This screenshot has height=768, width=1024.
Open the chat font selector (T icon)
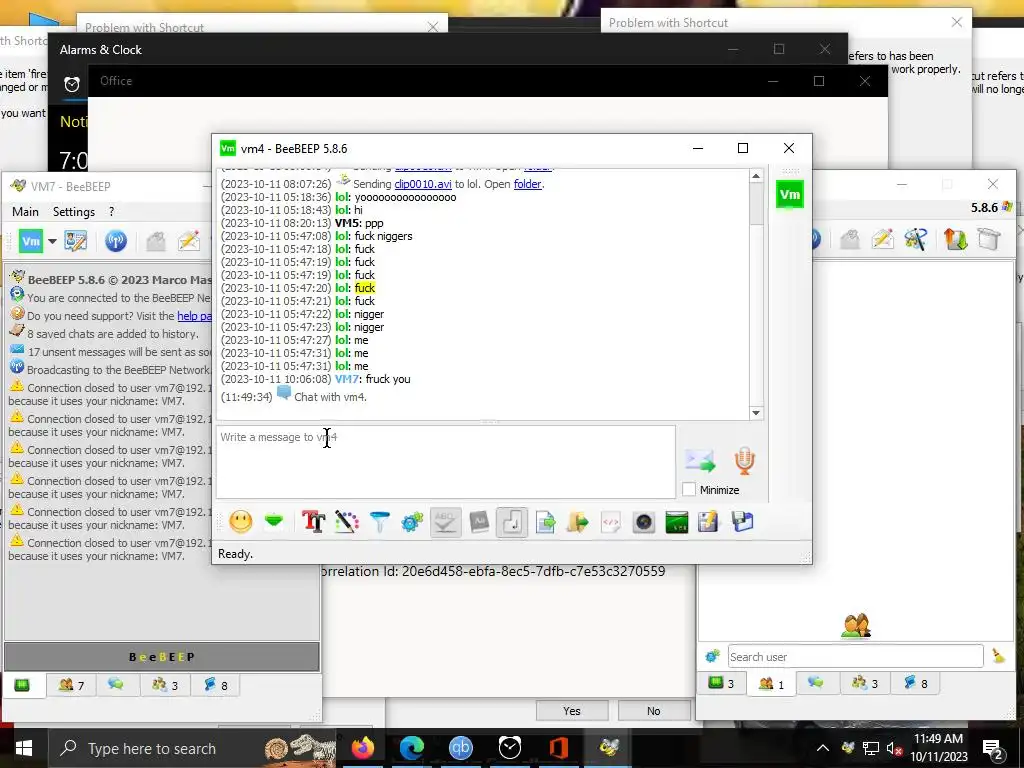pyautogui.click(x=313, y=522)
